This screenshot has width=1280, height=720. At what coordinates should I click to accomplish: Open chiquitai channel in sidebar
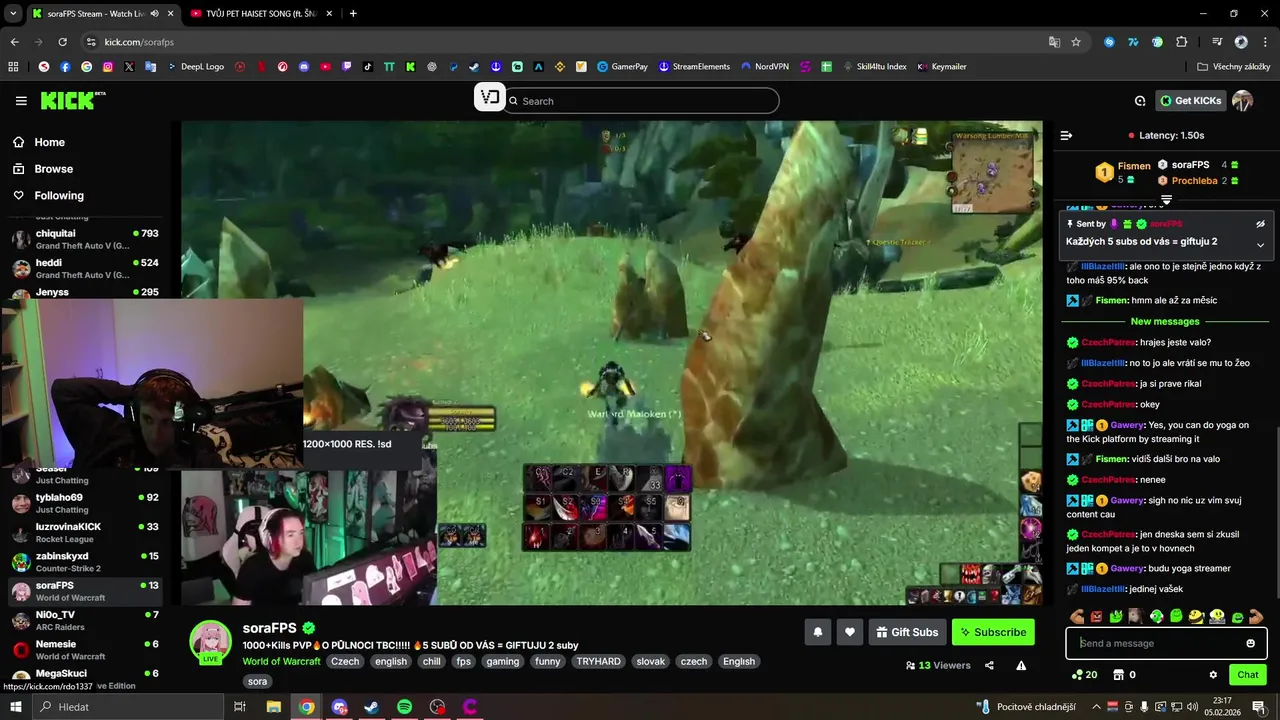[x=84, y=239]
